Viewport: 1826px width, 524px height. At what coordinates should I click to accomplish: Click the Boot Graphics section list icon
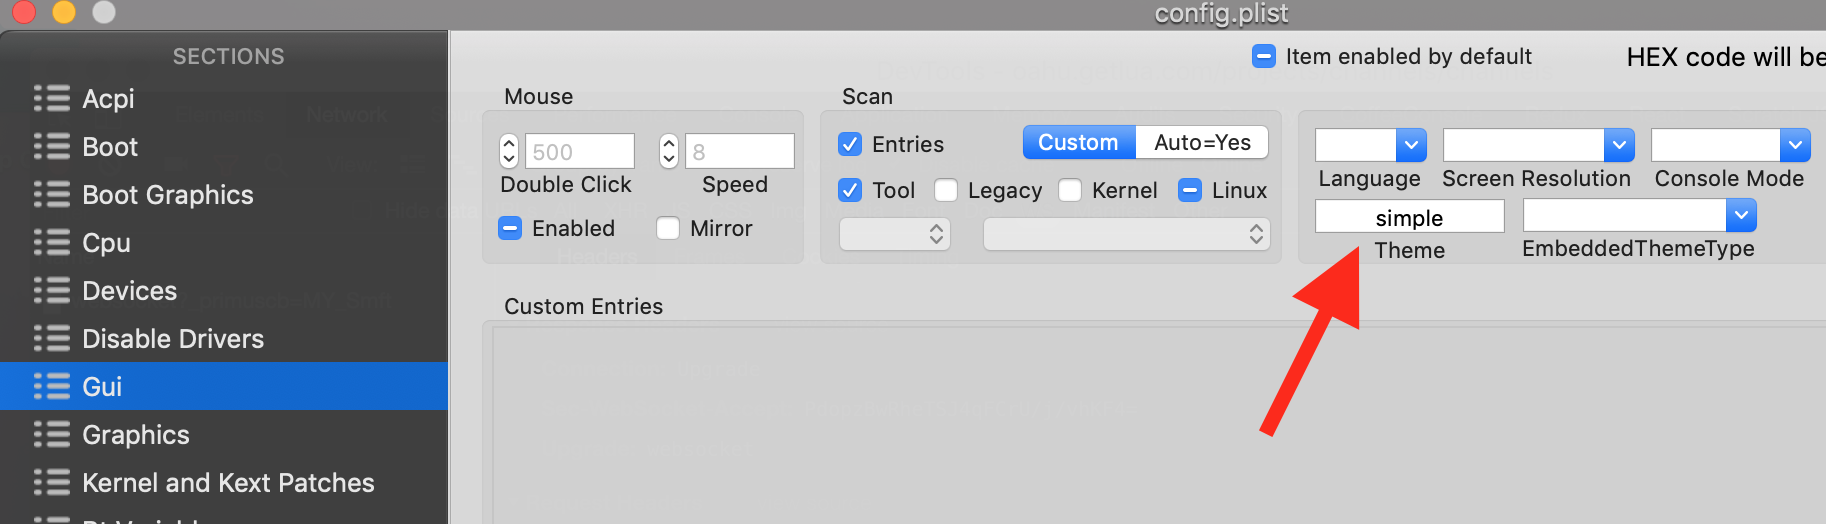pos(51,194)
